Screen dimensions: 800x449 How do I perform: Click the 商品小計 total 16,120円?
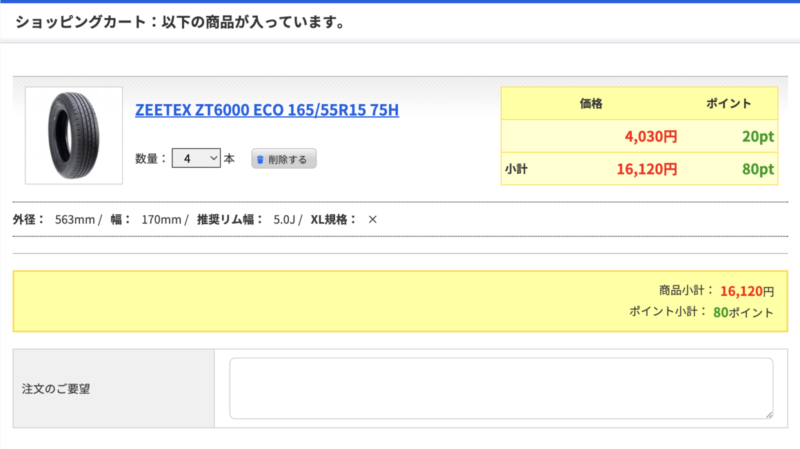[747, 291]
